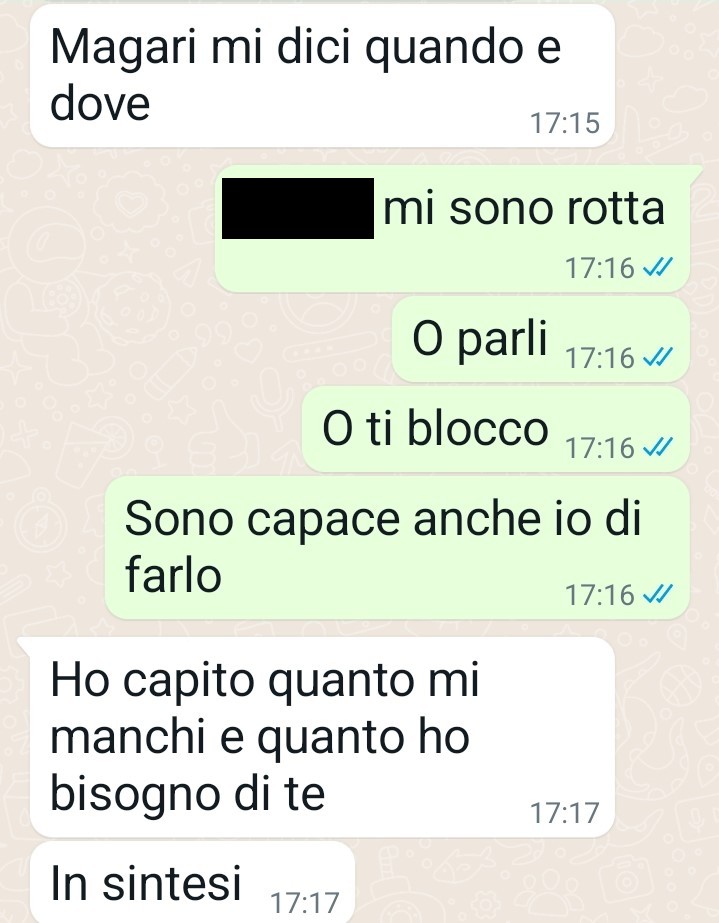719x923 pixels.
Task: Tap the word 'farlo' in green bubble
Action: click(173, 575)
